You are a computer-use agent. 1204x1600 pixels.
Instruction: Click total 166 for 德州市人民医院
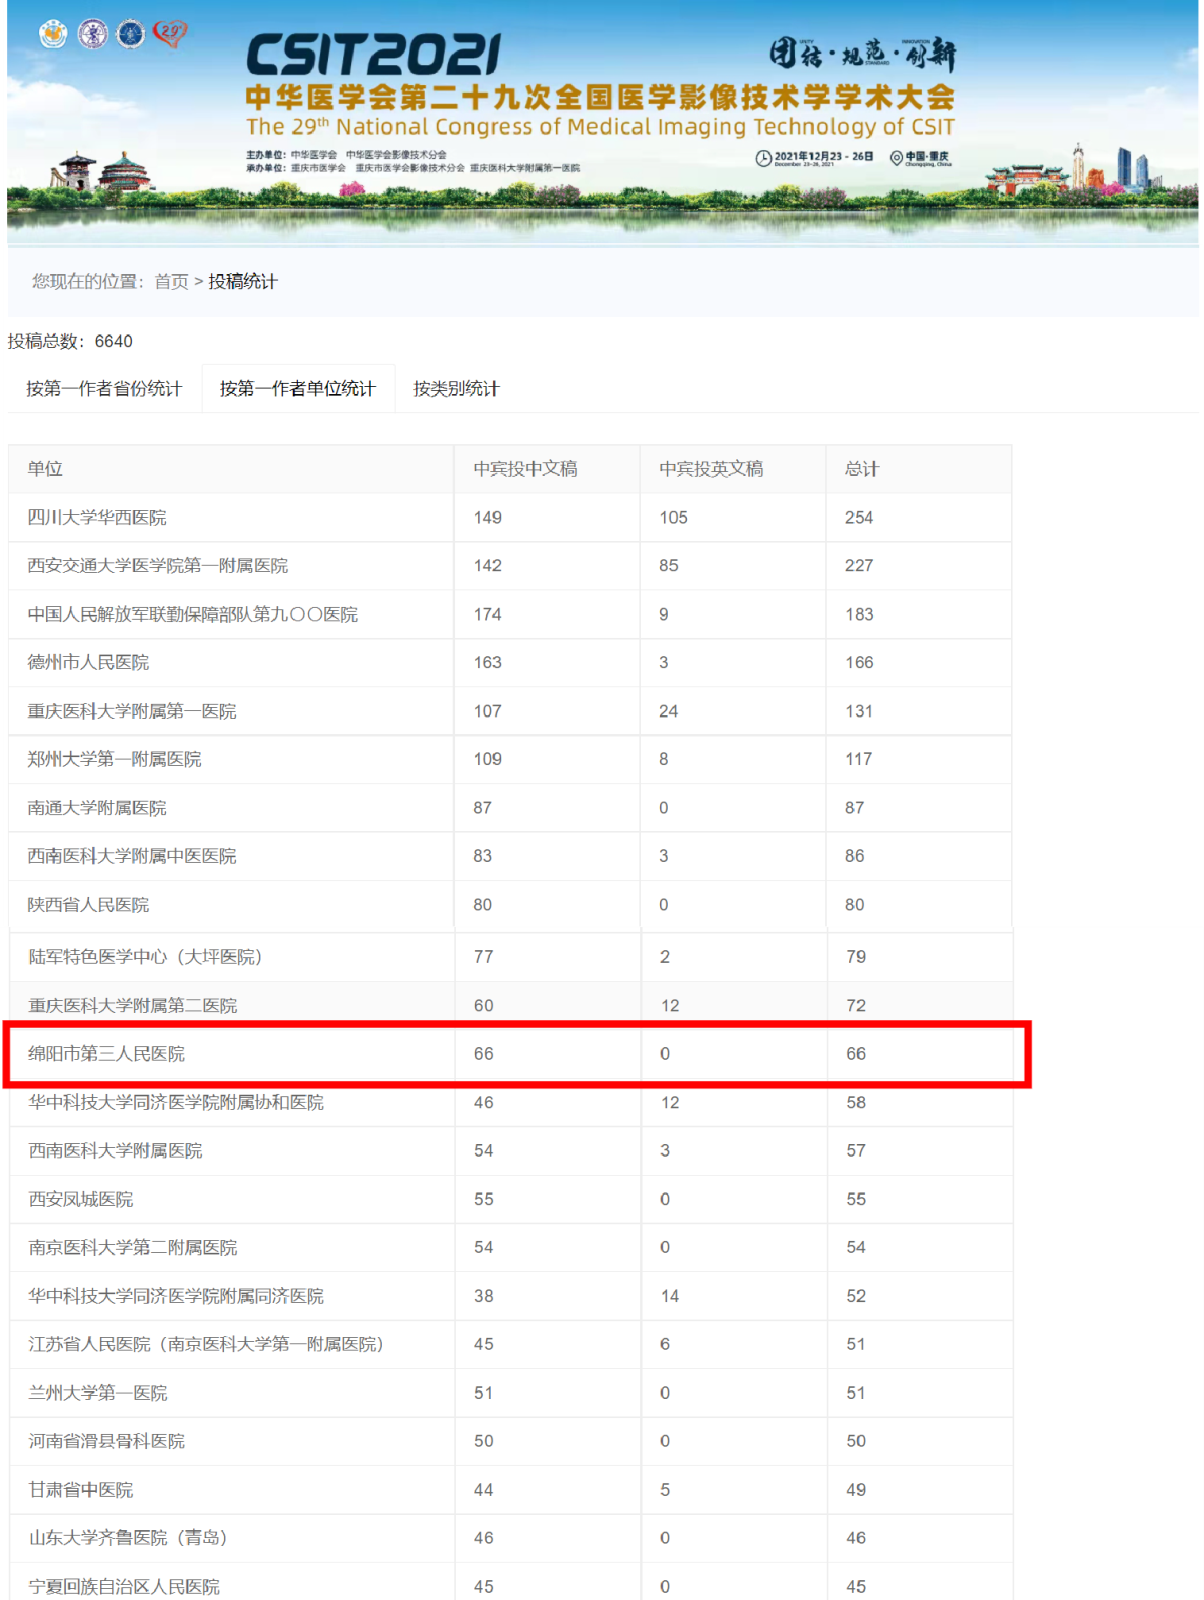(x=859, y=663)
